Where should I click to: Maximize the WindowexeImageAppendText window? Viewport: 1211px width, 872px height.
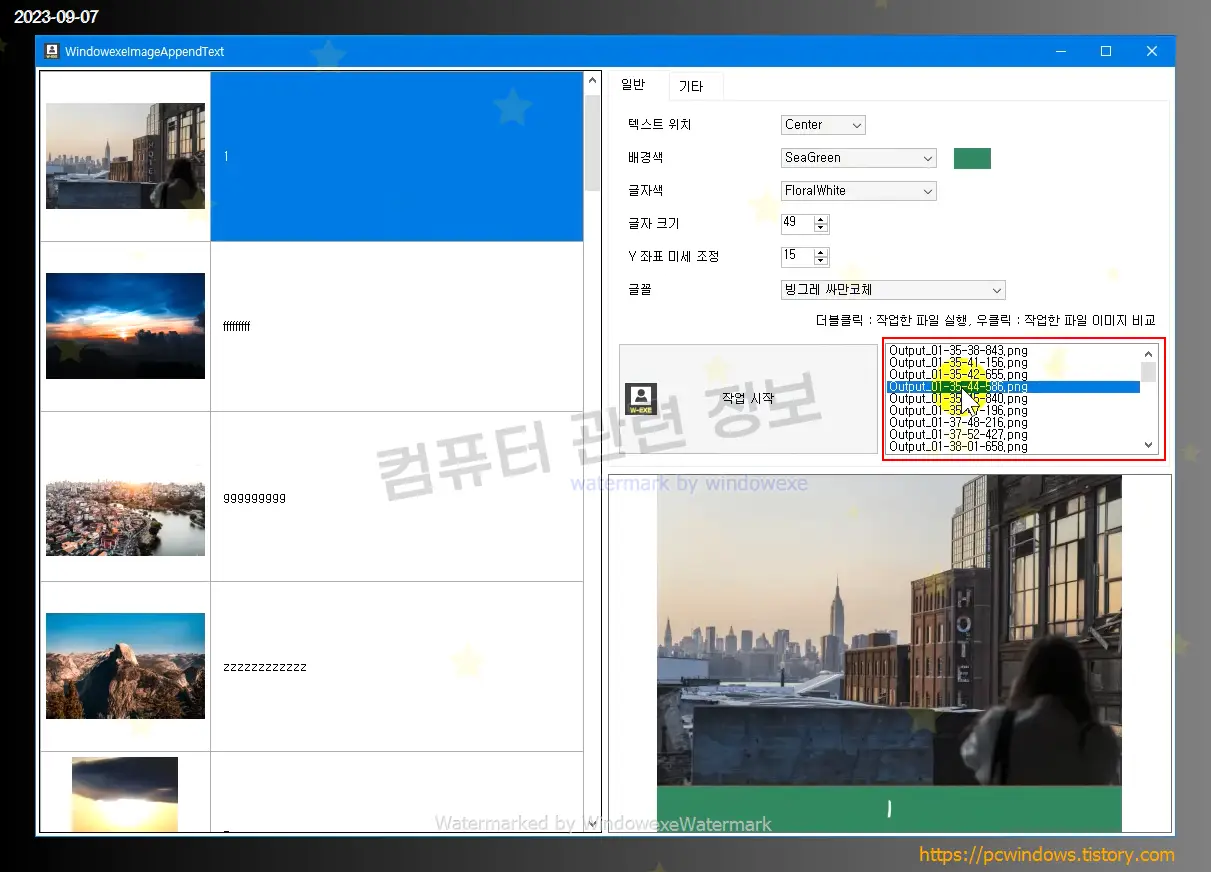tap(1106, 51)
